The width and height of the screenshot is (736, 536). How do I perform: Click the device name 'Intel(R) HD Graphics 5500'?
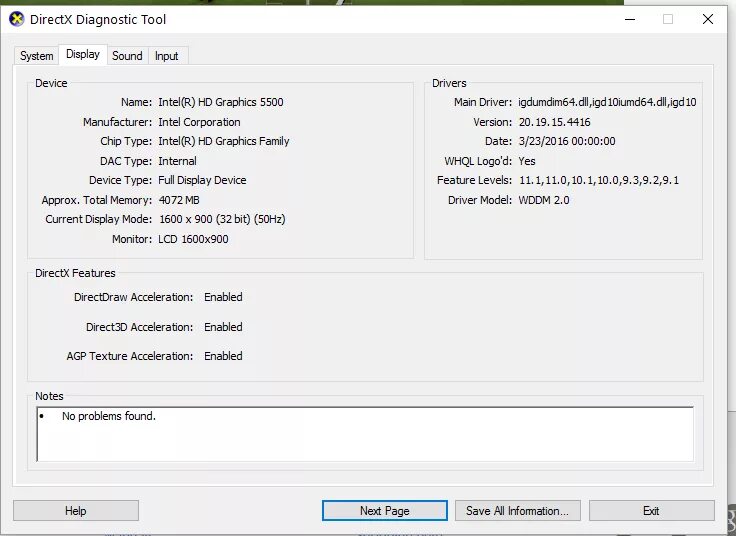pos(221,102)
